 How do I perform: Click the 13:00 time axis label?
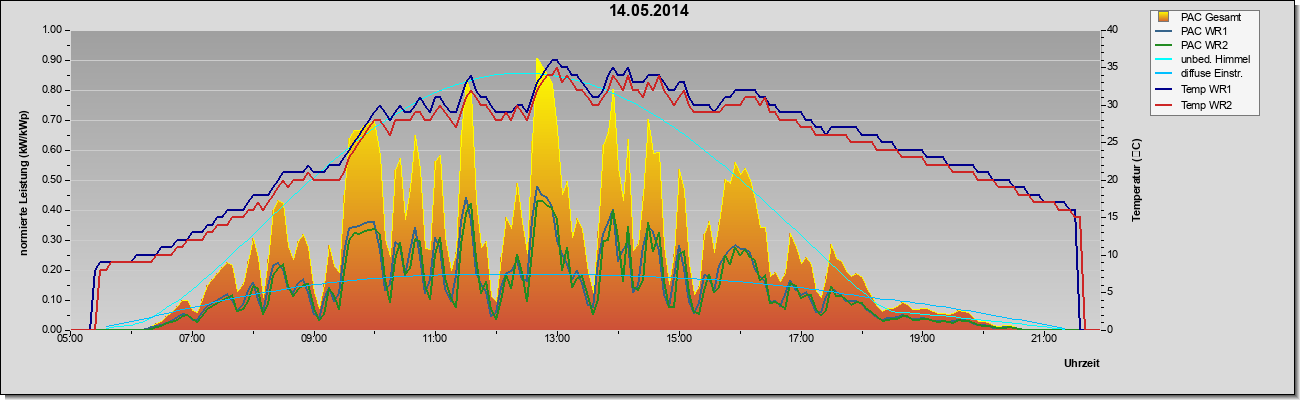coord(556,340)
